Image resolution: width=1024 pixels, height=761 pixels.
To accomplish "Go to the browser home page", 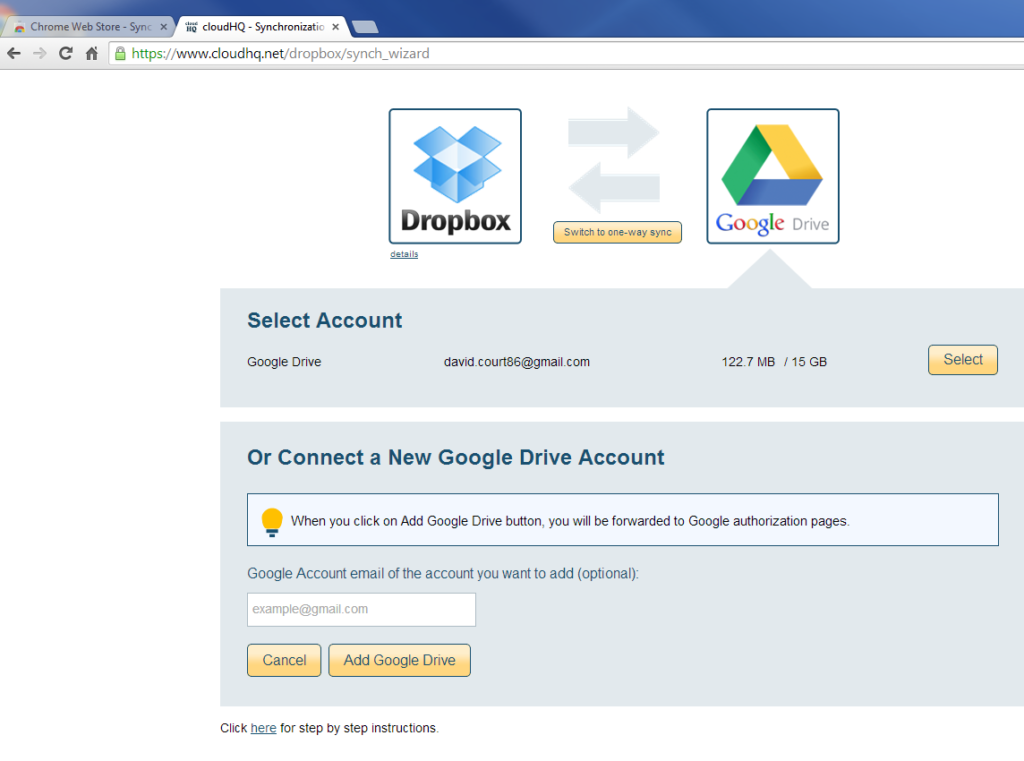I will tap(91, 53).
